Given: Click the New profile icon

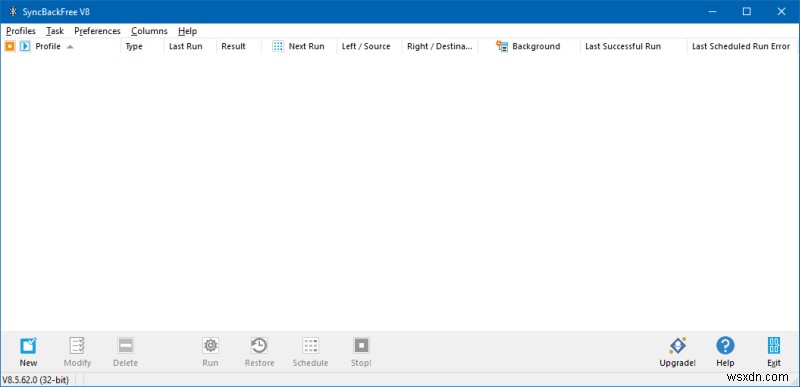Looking at the screenshot, I should (x=28, y=346).
